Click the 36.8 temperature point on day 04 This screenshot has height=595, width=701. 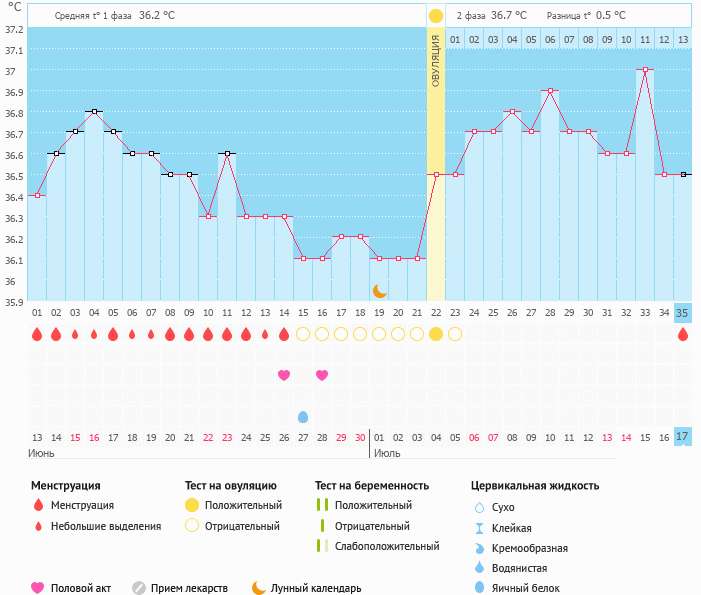tap(94, 112)
